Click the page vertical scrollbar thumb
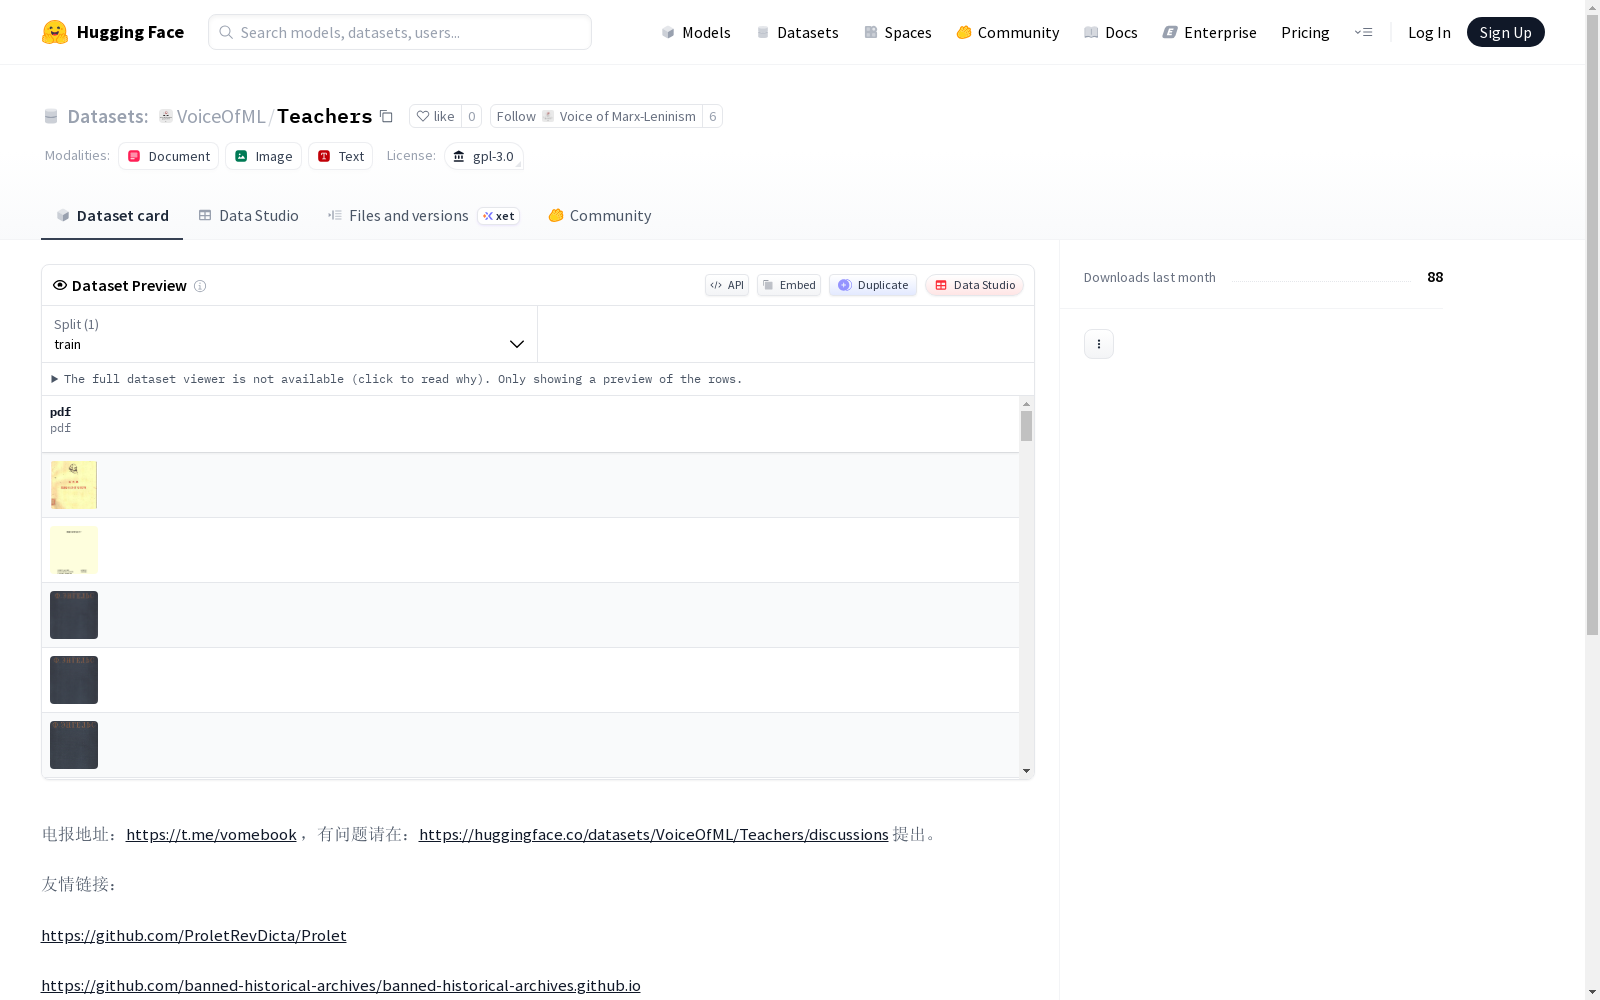The width and height of the screenshot is (1600, 1000). coord(1592,325)
